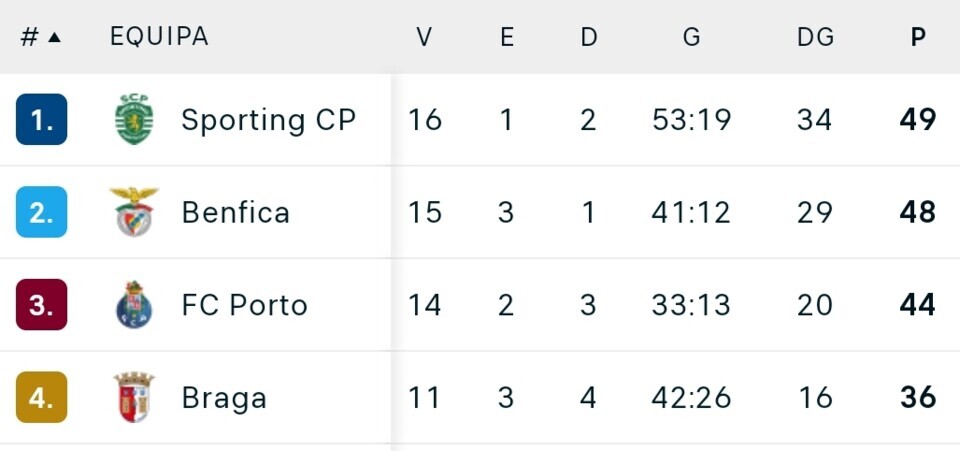960x451 pixels.
Task: Sort table by EQUIPA column
Action: click(159, 37)
